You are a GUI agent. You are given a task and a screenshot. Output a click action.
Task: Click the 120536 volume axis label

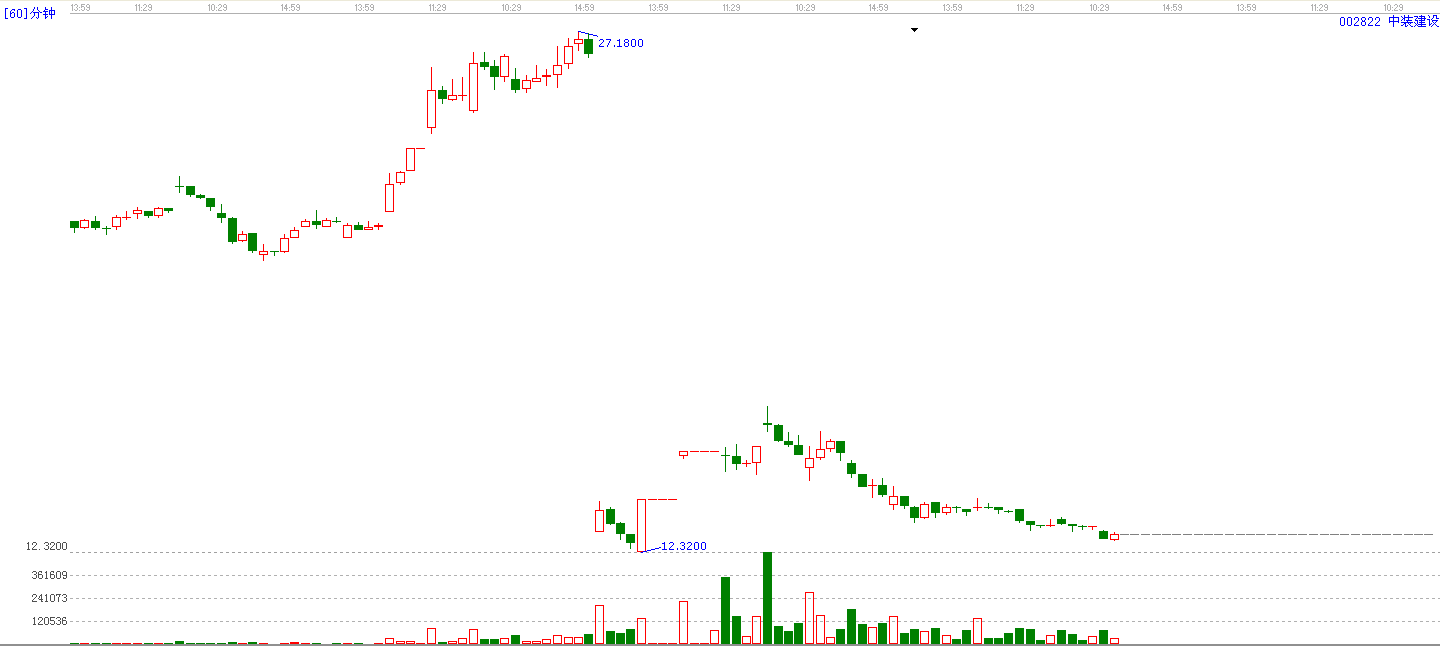click(x=48, y=621)
